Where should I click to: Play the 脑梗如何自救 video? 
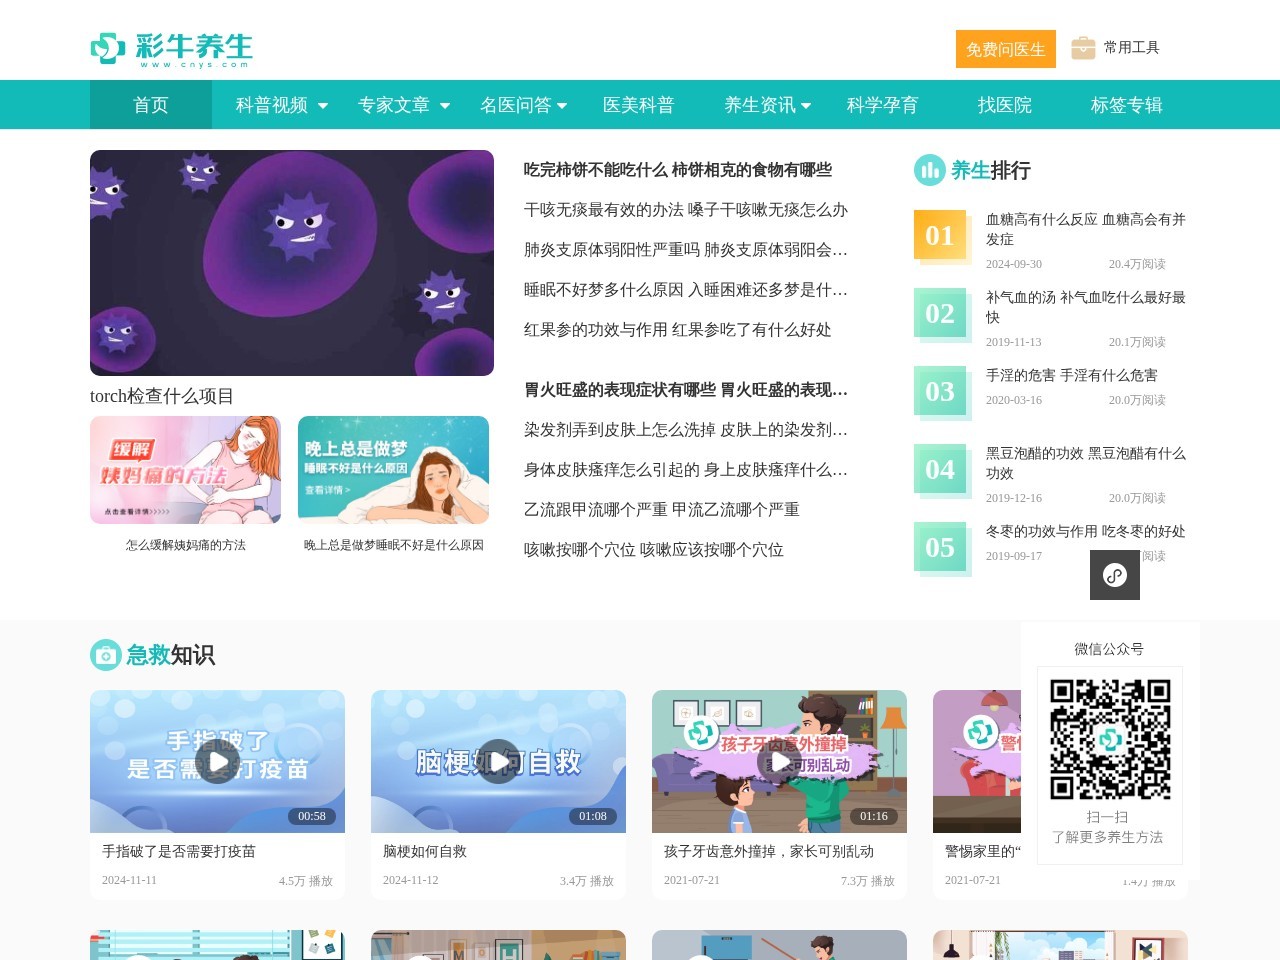click(x=498, y=760)
